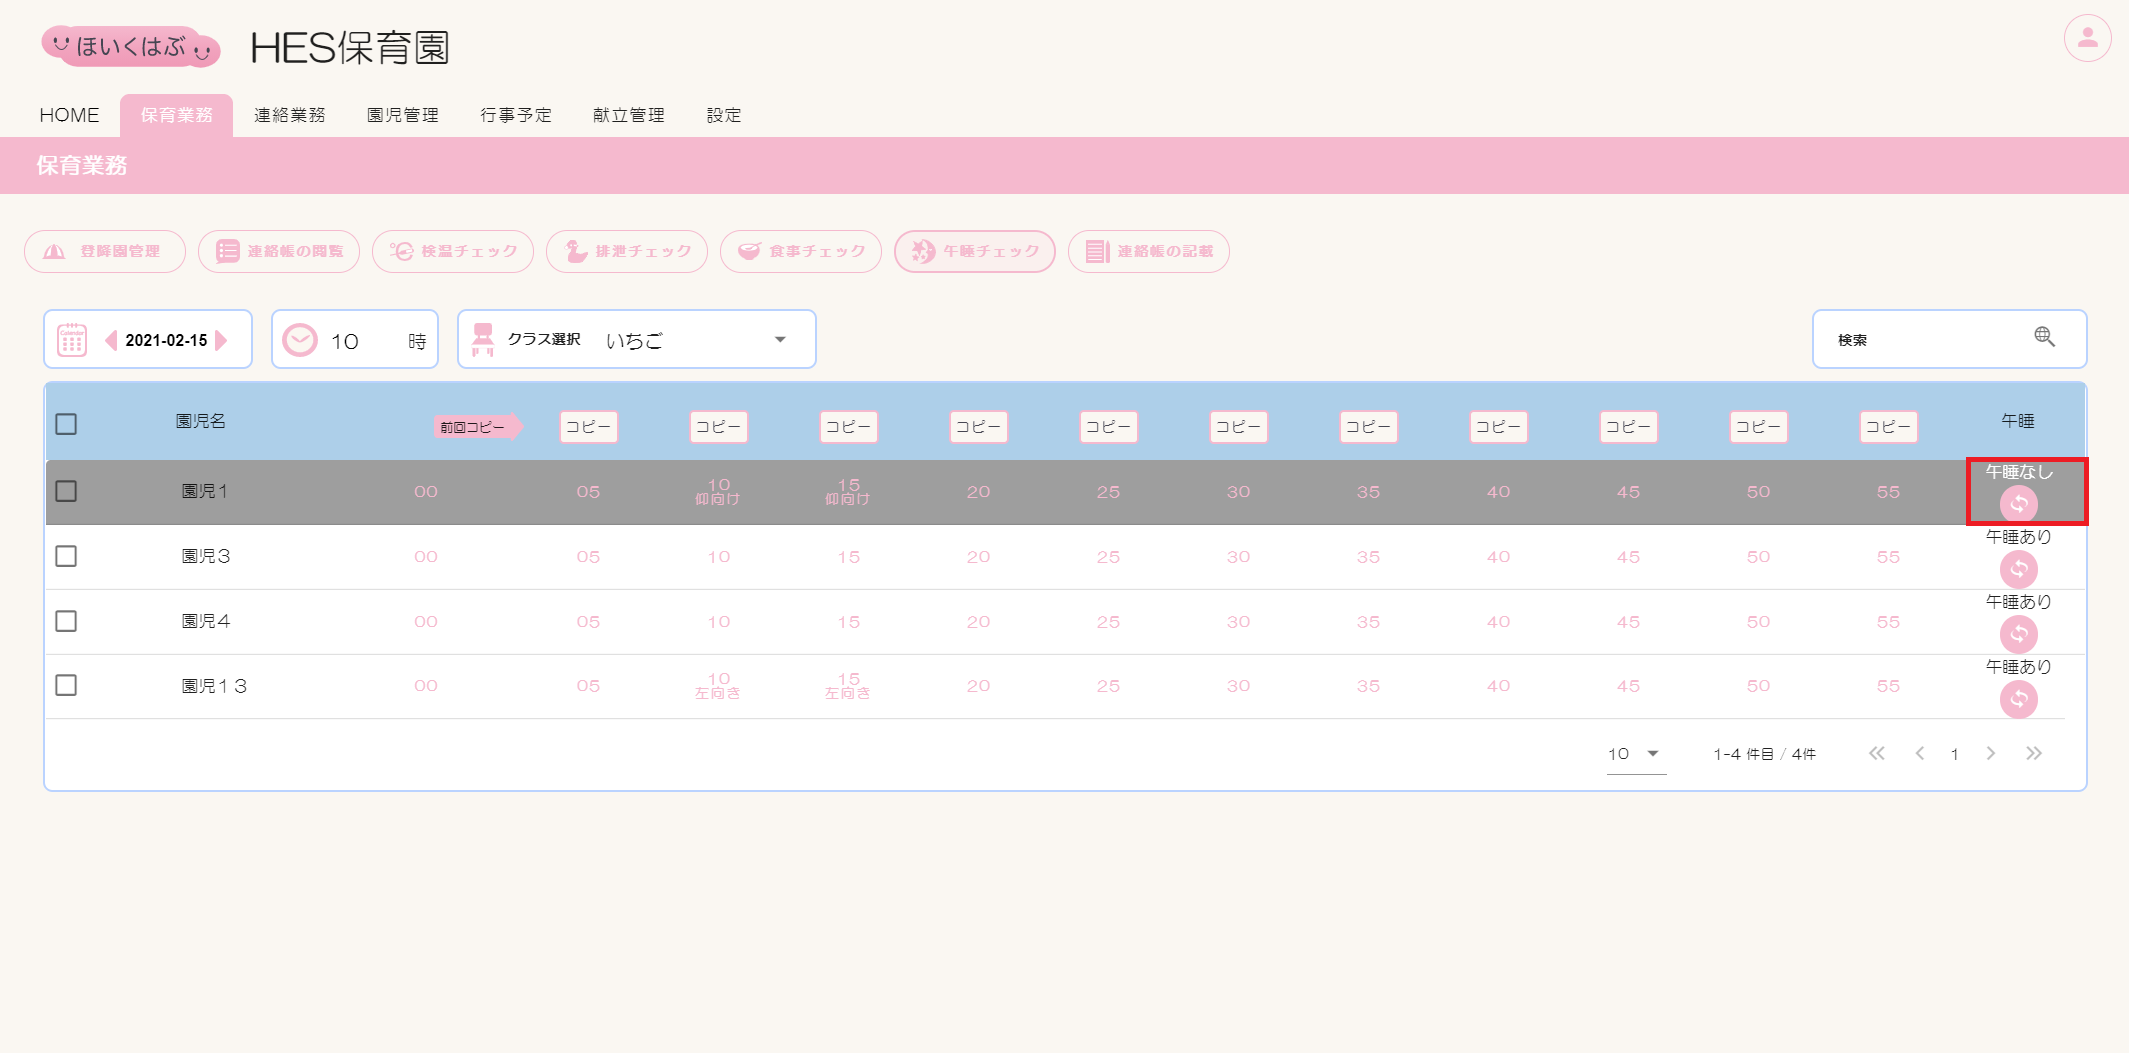Click the 前回コピー button
The width and height of the screenshot is (2129, 1053).
[x=478, y=427]
